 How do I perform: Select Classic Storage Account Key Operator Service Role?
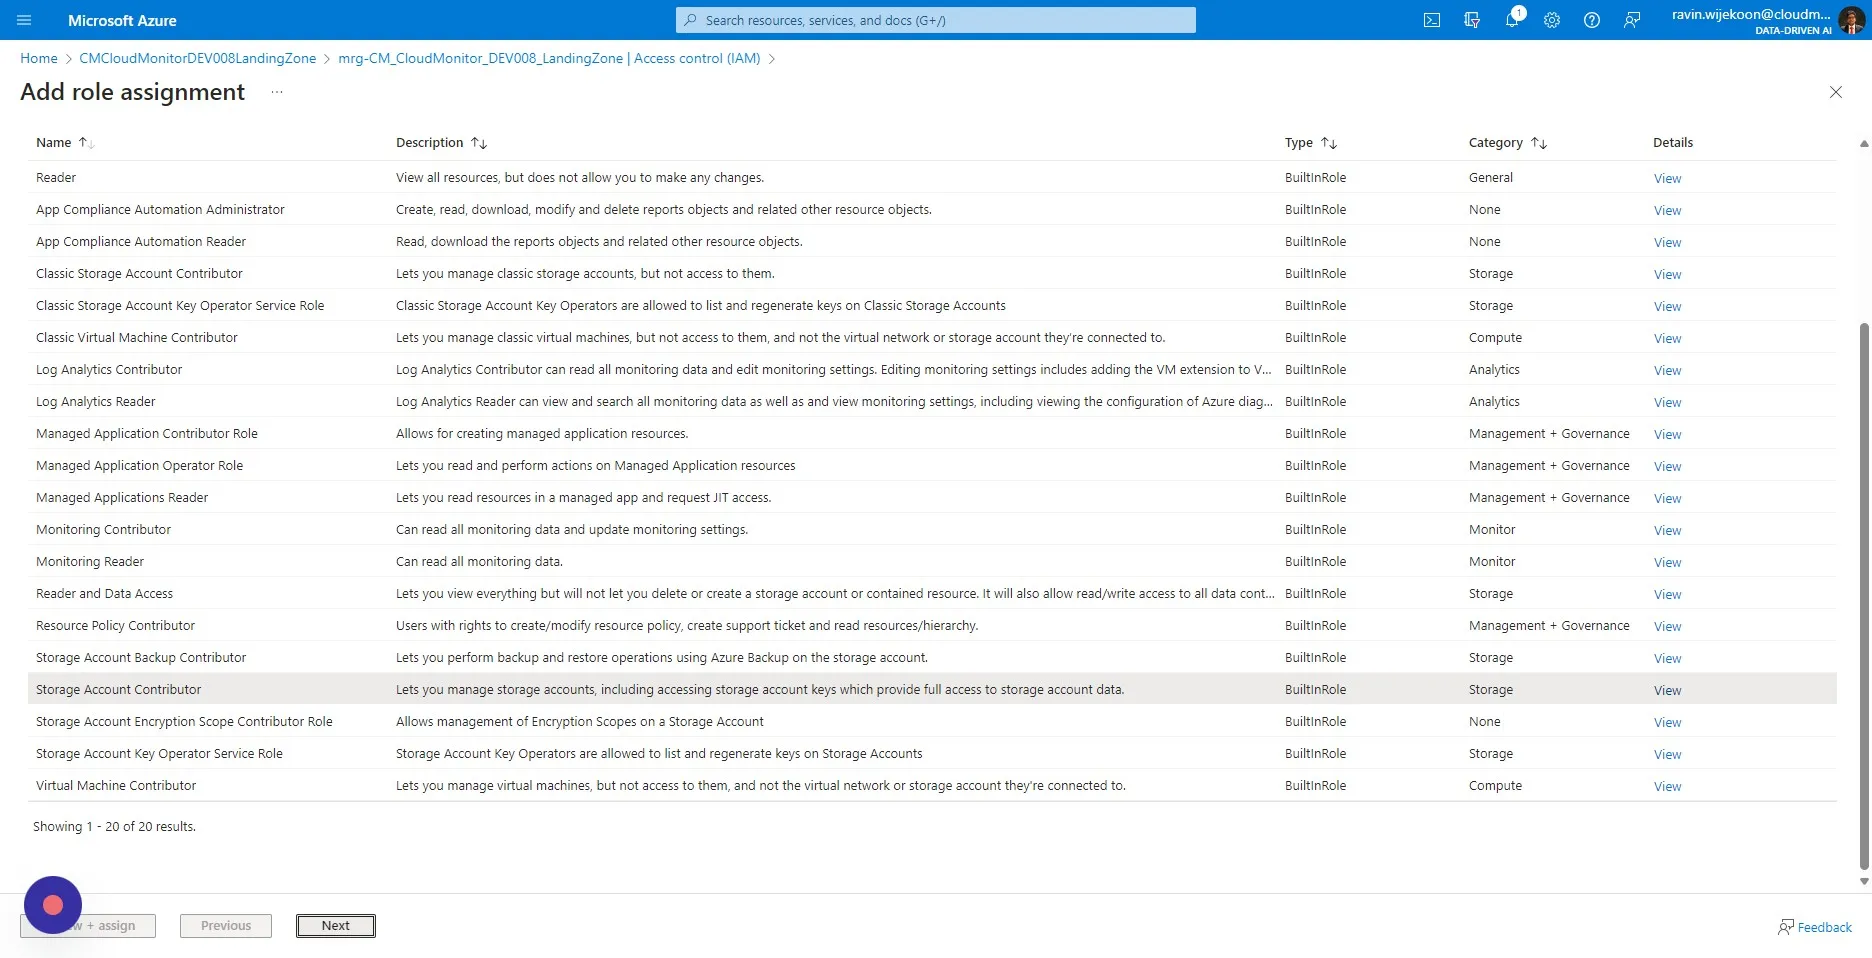pyautogui.click(x=932, y=305)
